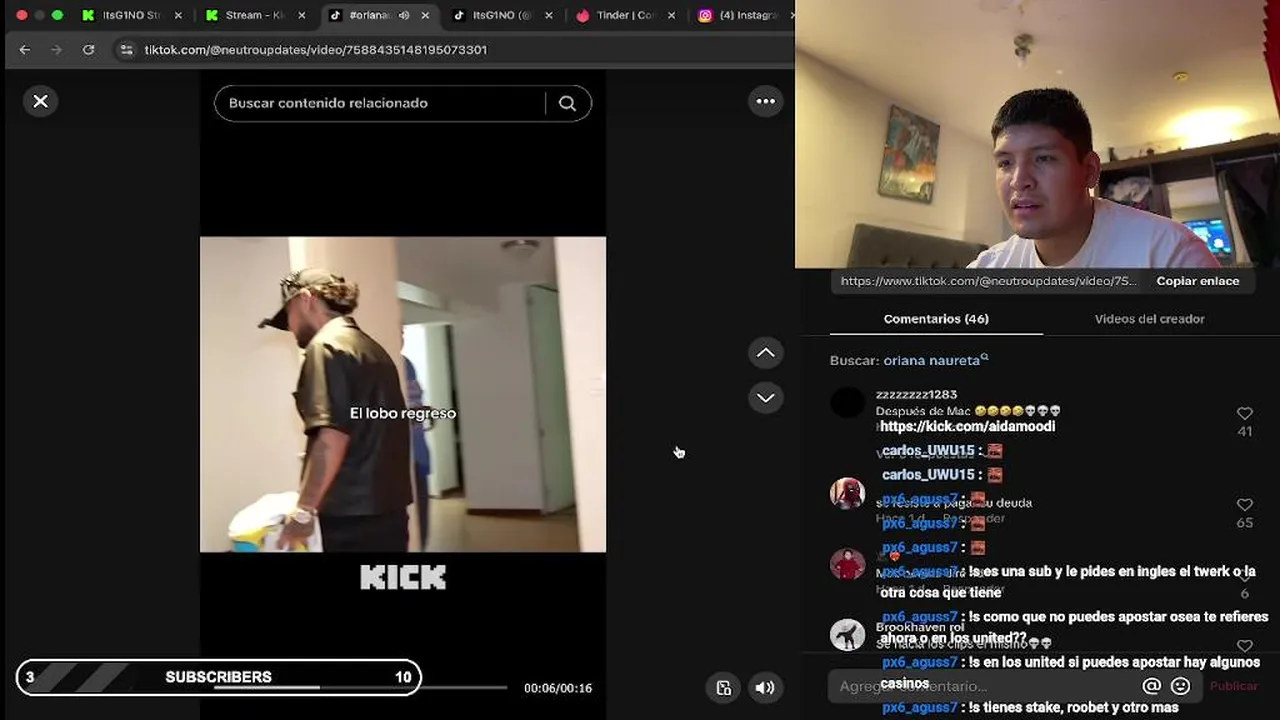Close the TikTok video viewer
This screenshot has height=720, width=1280.
[40, 101]
